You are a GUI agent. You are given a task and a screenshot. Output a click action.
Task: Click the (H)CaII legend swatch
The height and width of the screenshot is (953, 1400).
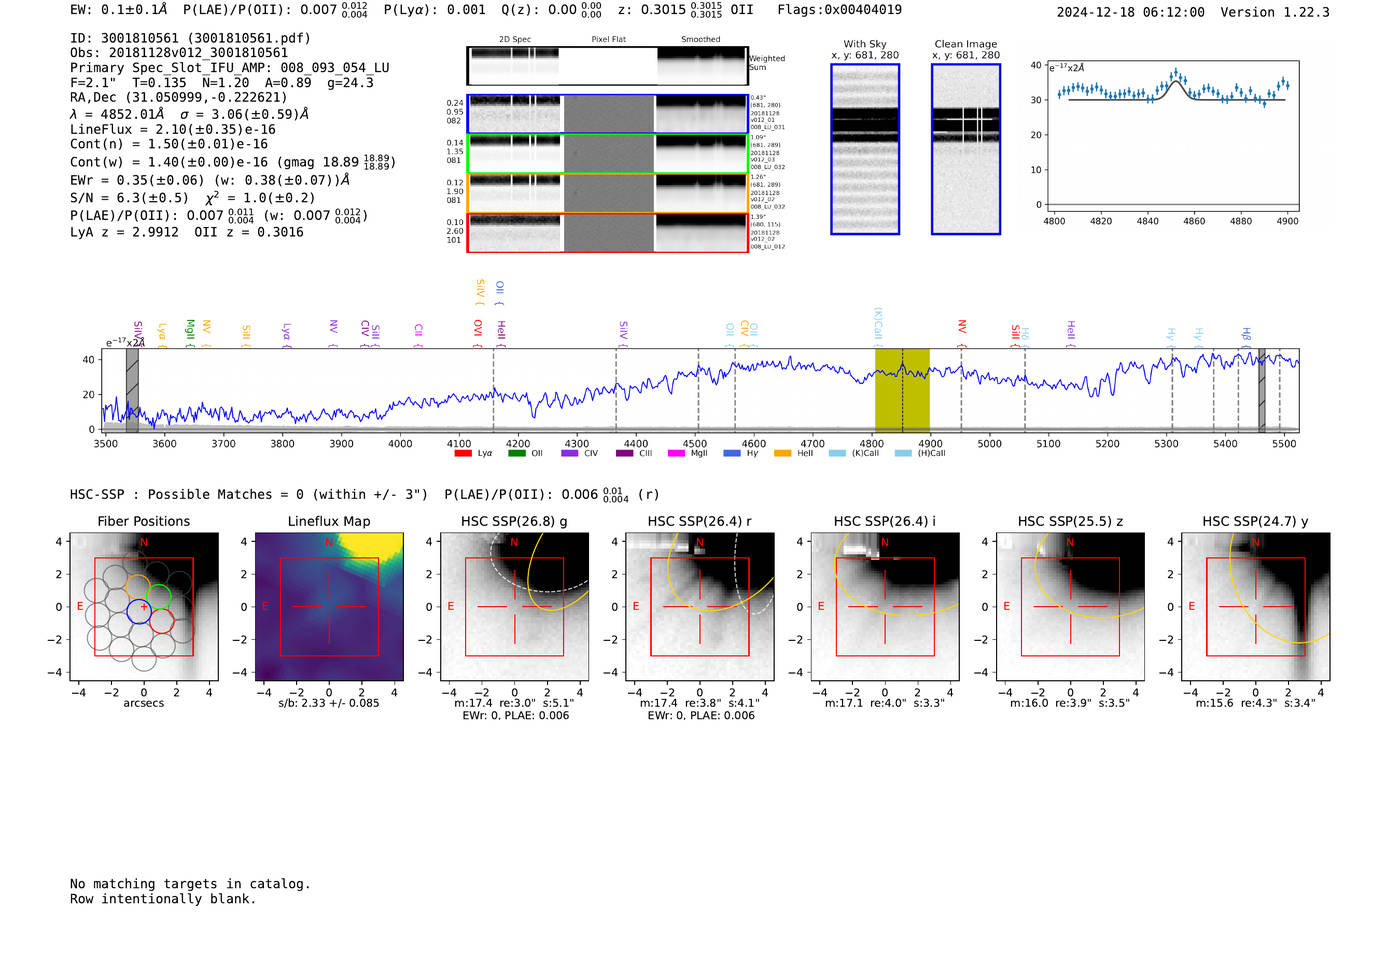click(903, 454)
